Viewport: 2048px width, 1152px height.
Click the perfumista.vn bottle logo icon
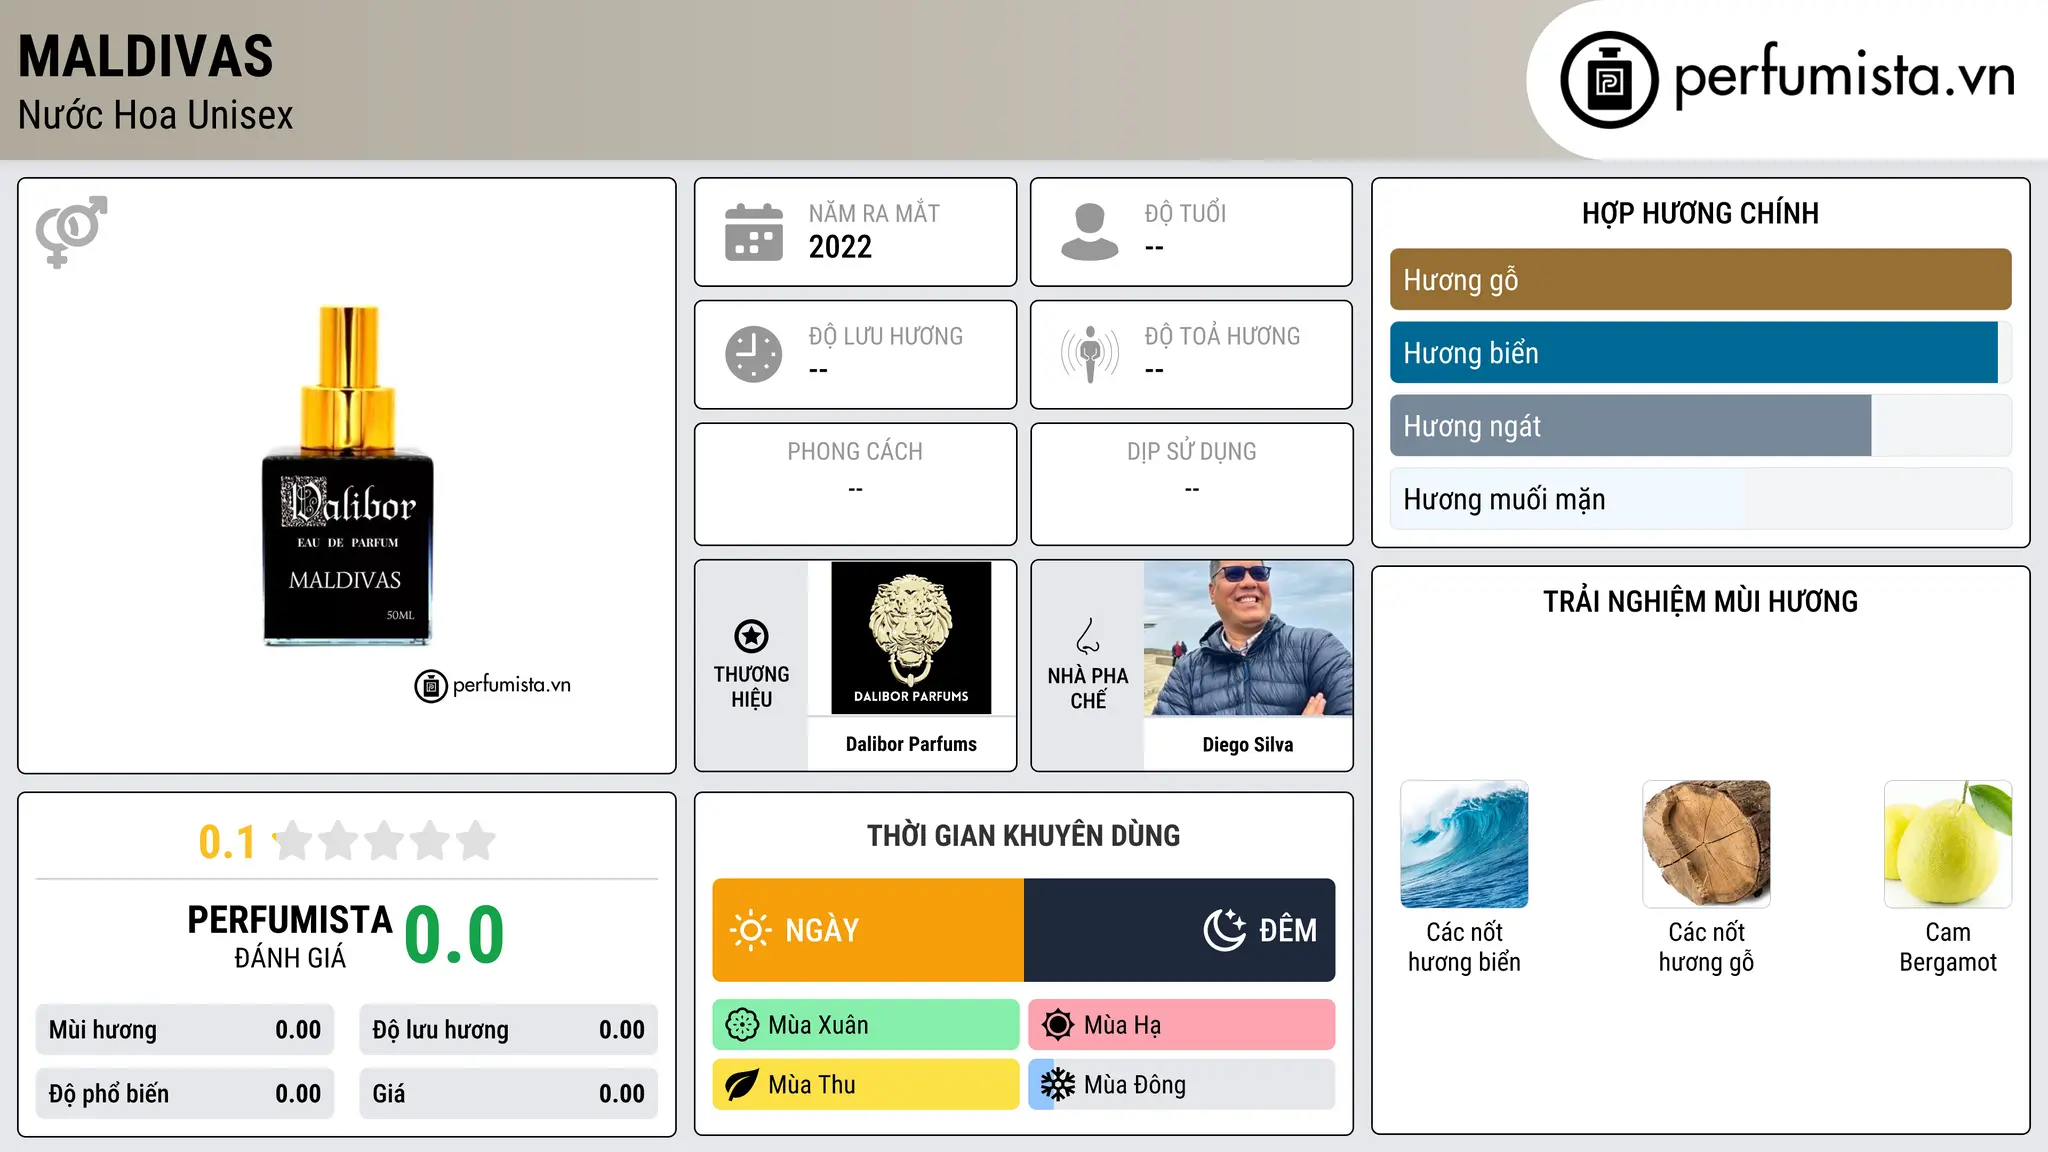click(1609, 80)
